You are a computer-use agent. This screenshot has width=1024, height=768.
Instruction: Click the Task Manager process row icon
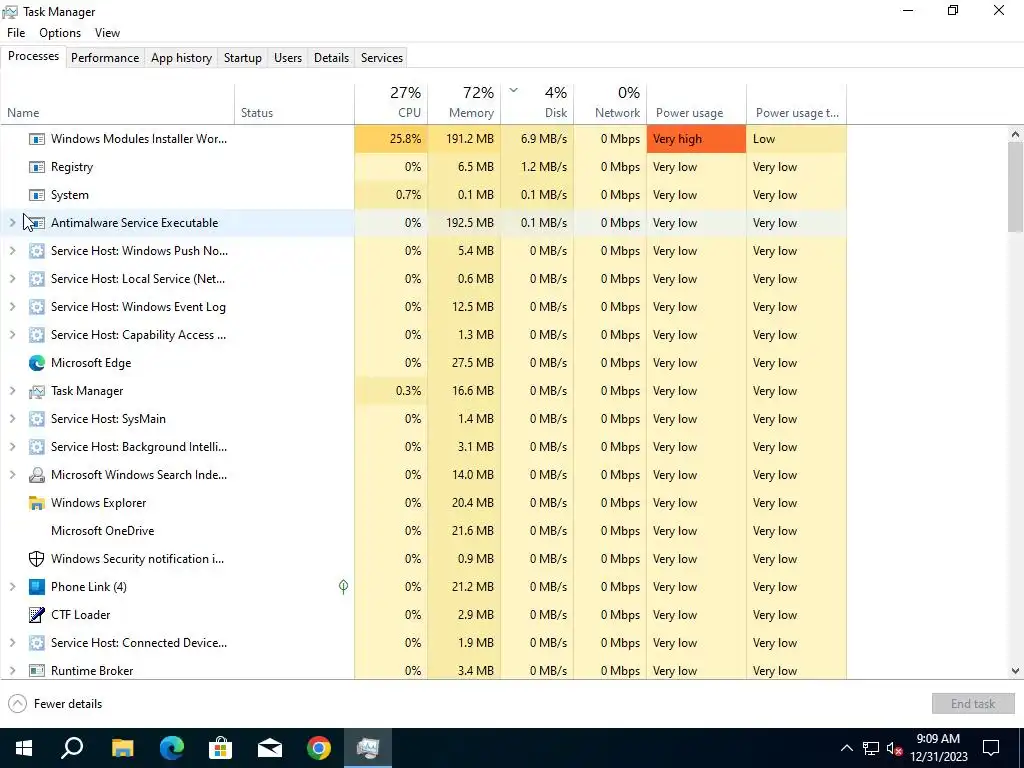pyautogui.click(x=37, y=391)
